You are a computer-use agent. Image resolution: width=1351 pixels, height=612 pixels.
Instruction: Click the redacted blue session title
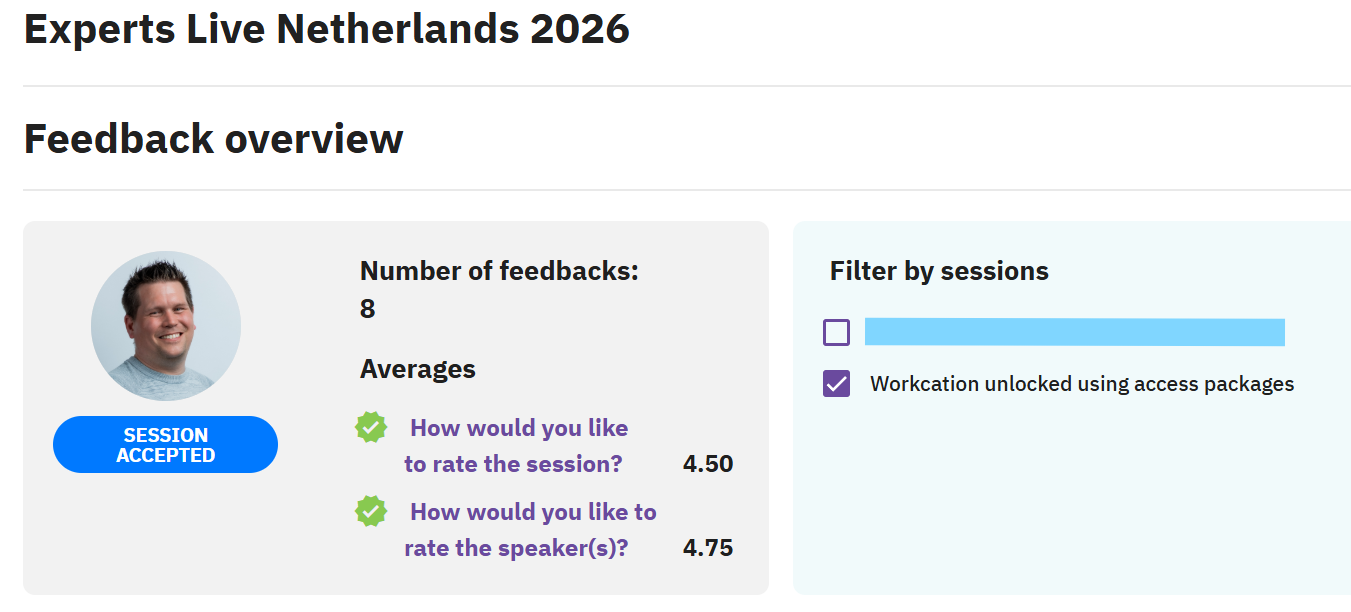tap(1075, 332)
